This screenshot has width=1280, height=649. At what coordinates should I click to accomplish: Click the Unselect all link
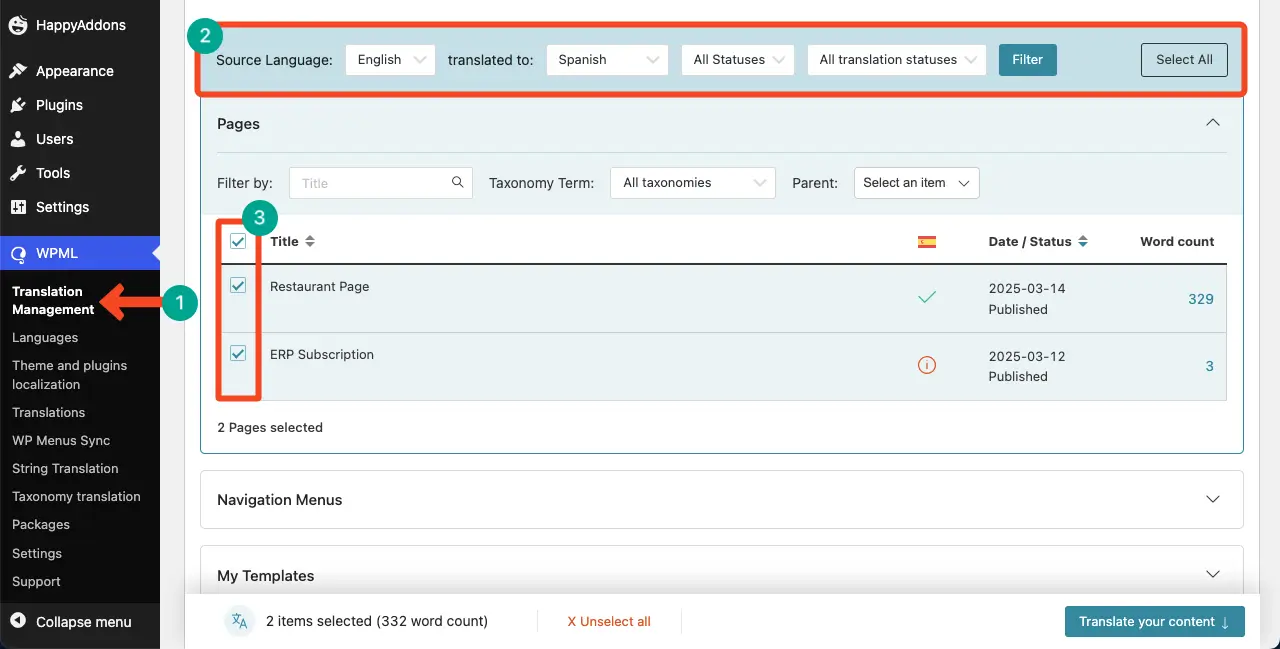[609, 621]
